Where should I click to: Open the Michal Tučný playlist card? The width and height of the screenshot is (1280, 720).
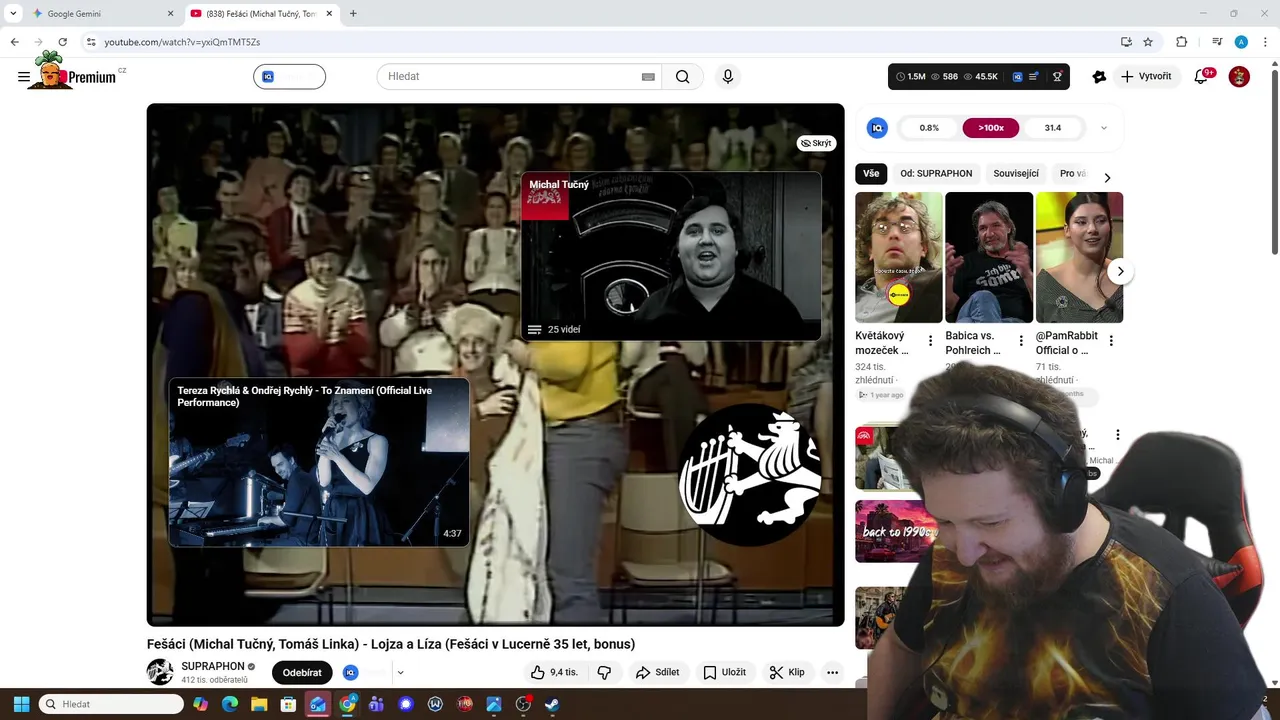point(671,256)
